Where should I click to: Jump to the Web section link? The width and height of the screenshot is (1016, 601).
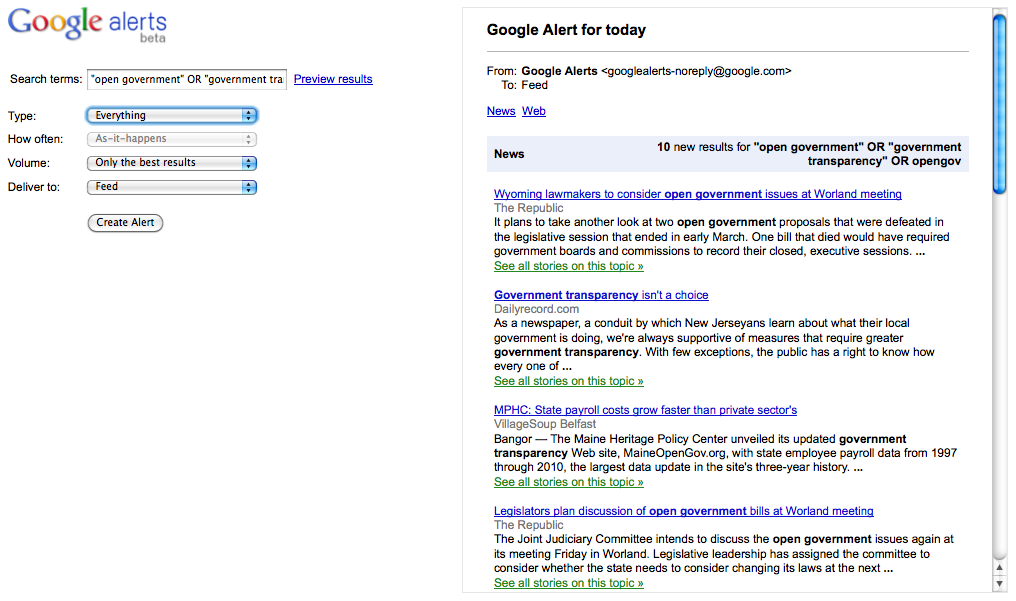(x=534, y=111)
